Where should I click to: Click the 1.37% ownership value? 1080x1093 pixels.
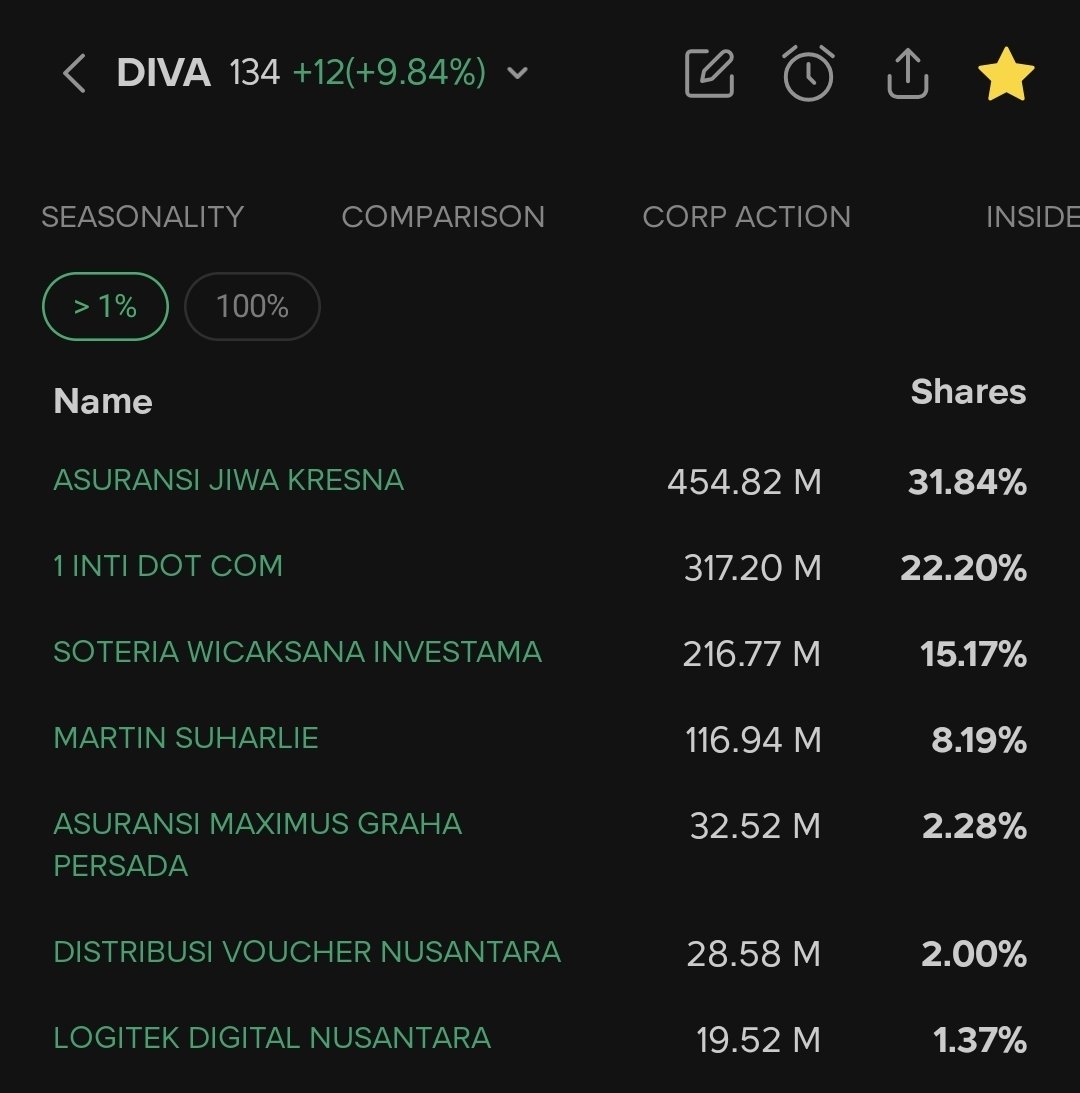point(980,1040)
